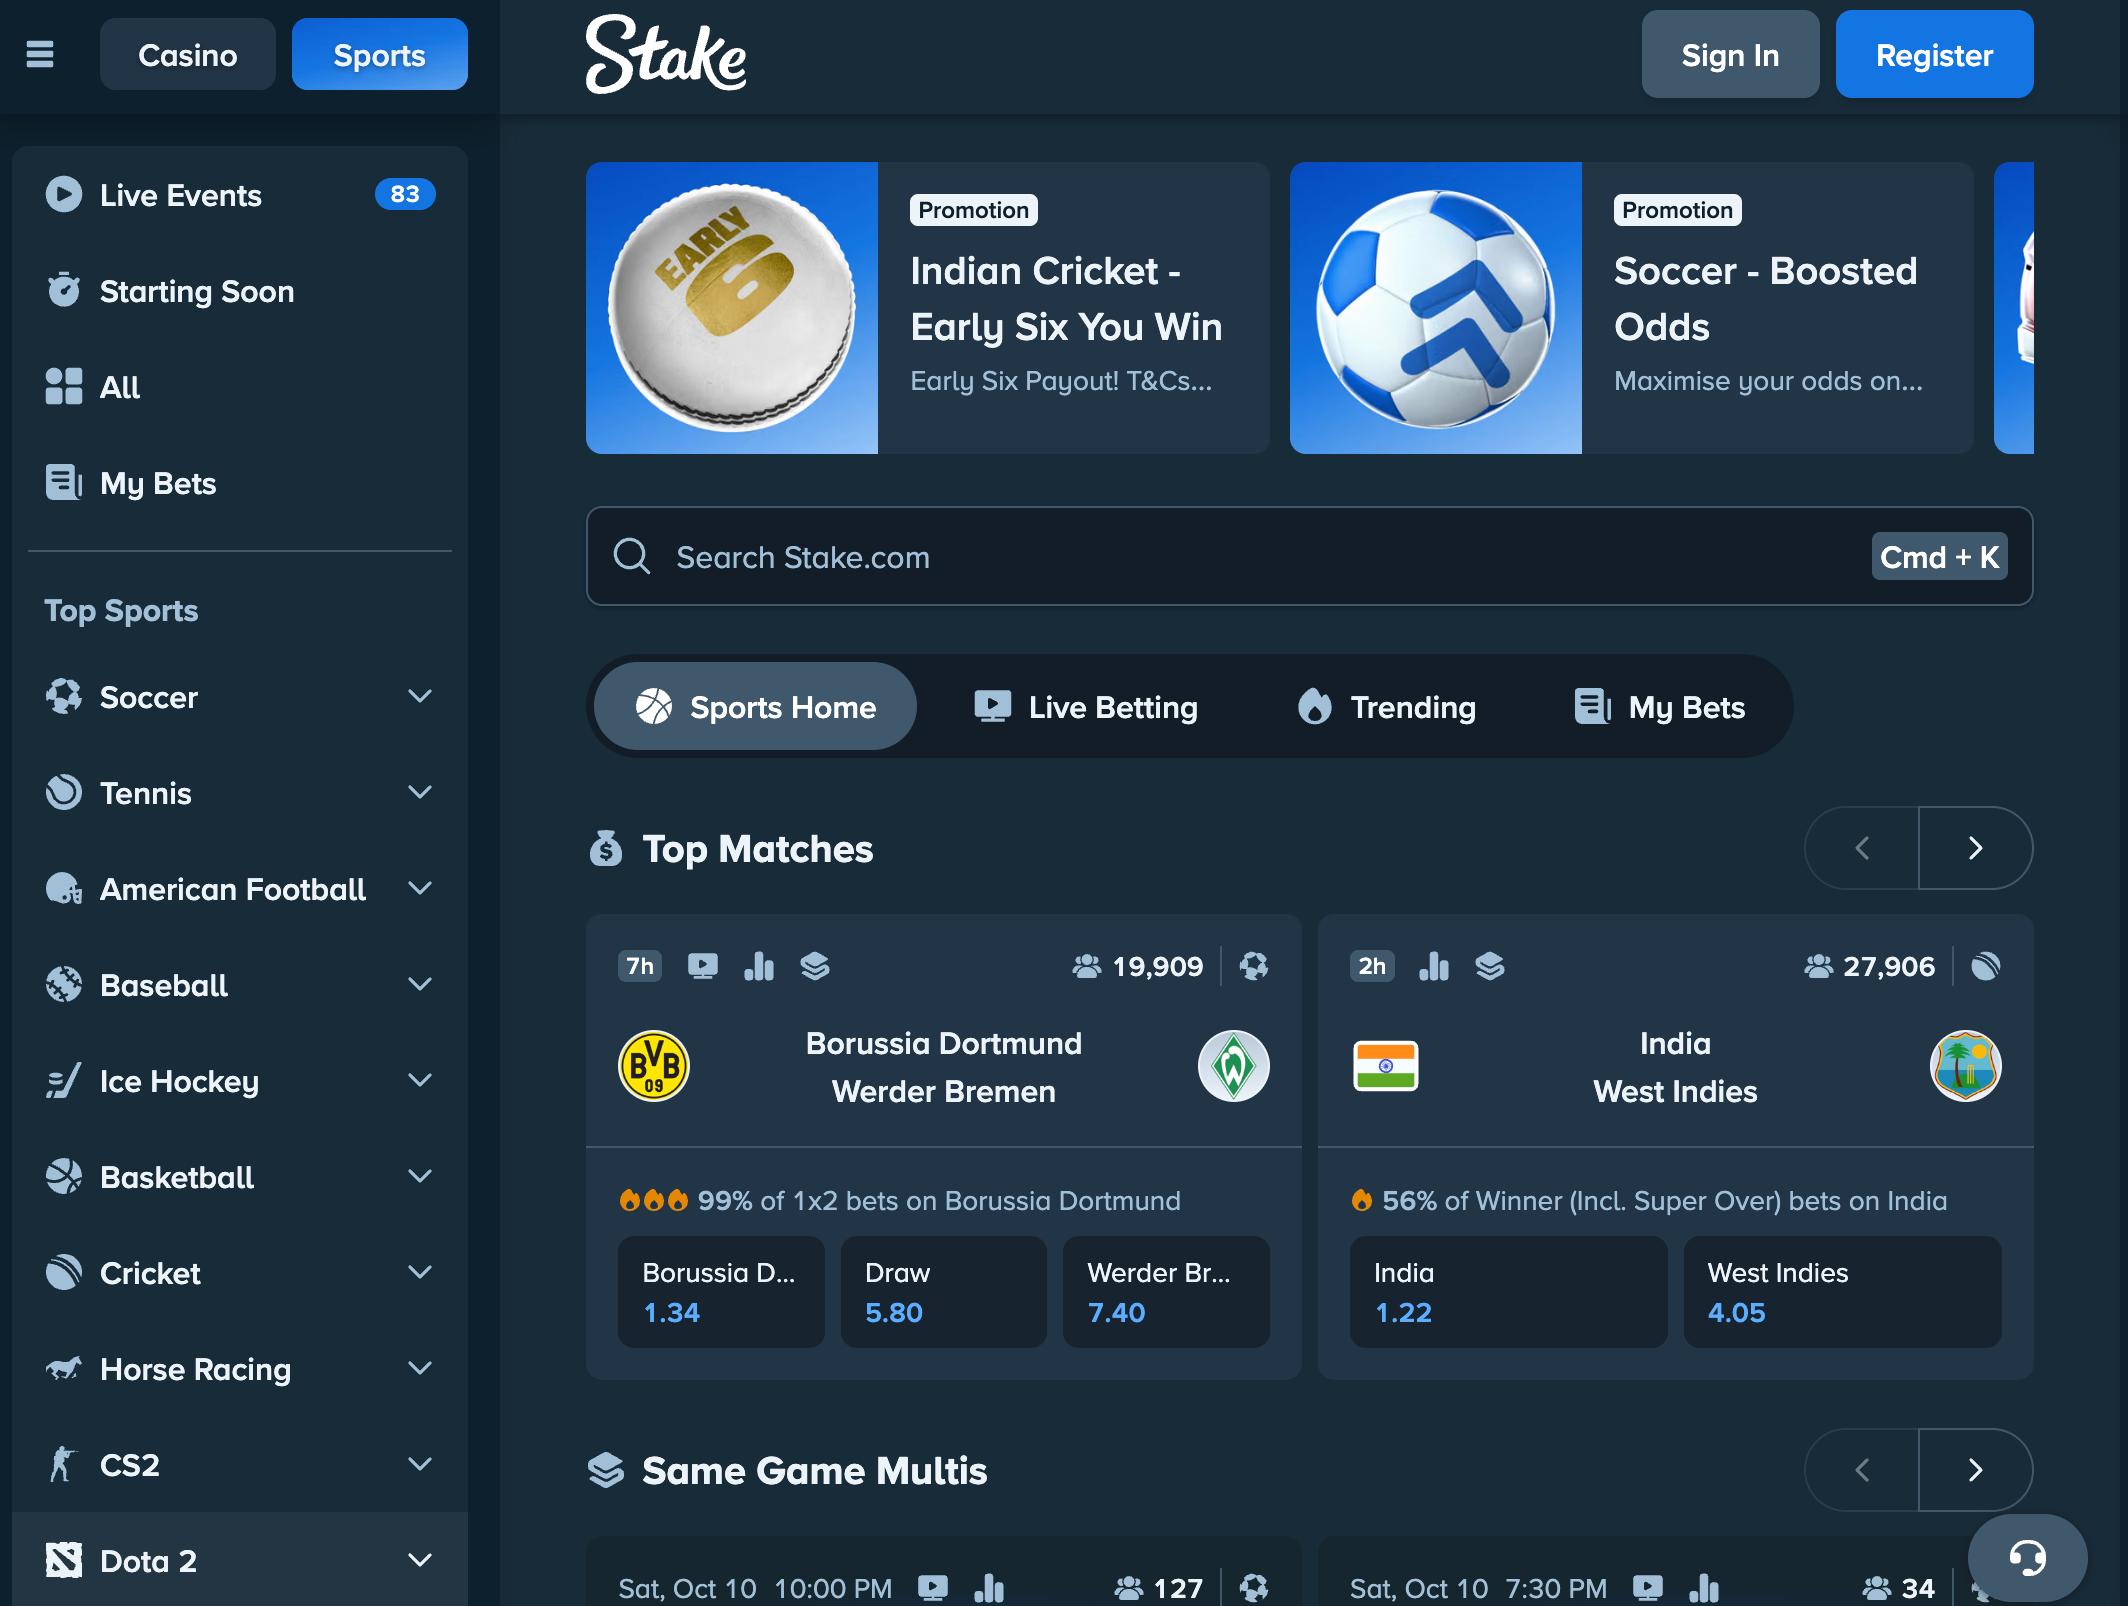This screenshot has height=1606, width=2128.
Task: Go to next Top Matches
Action: click(x=1975, y=848)
